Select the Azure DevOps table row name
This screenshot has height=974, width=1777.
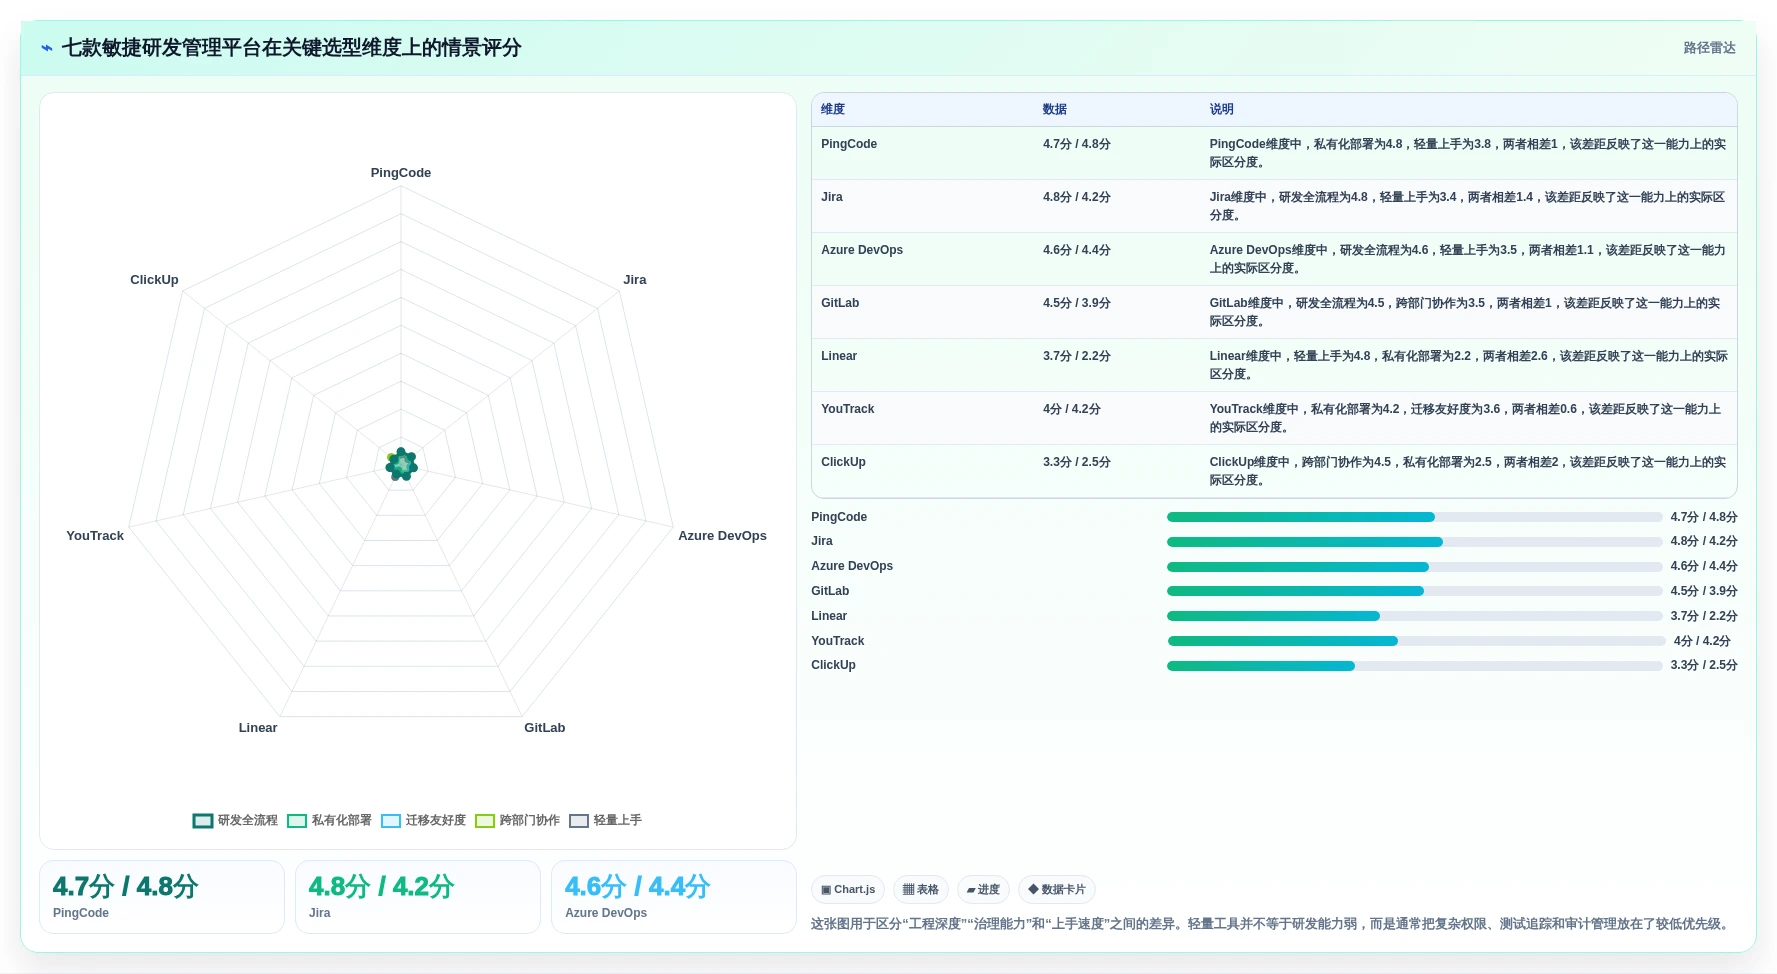point(862,250)
